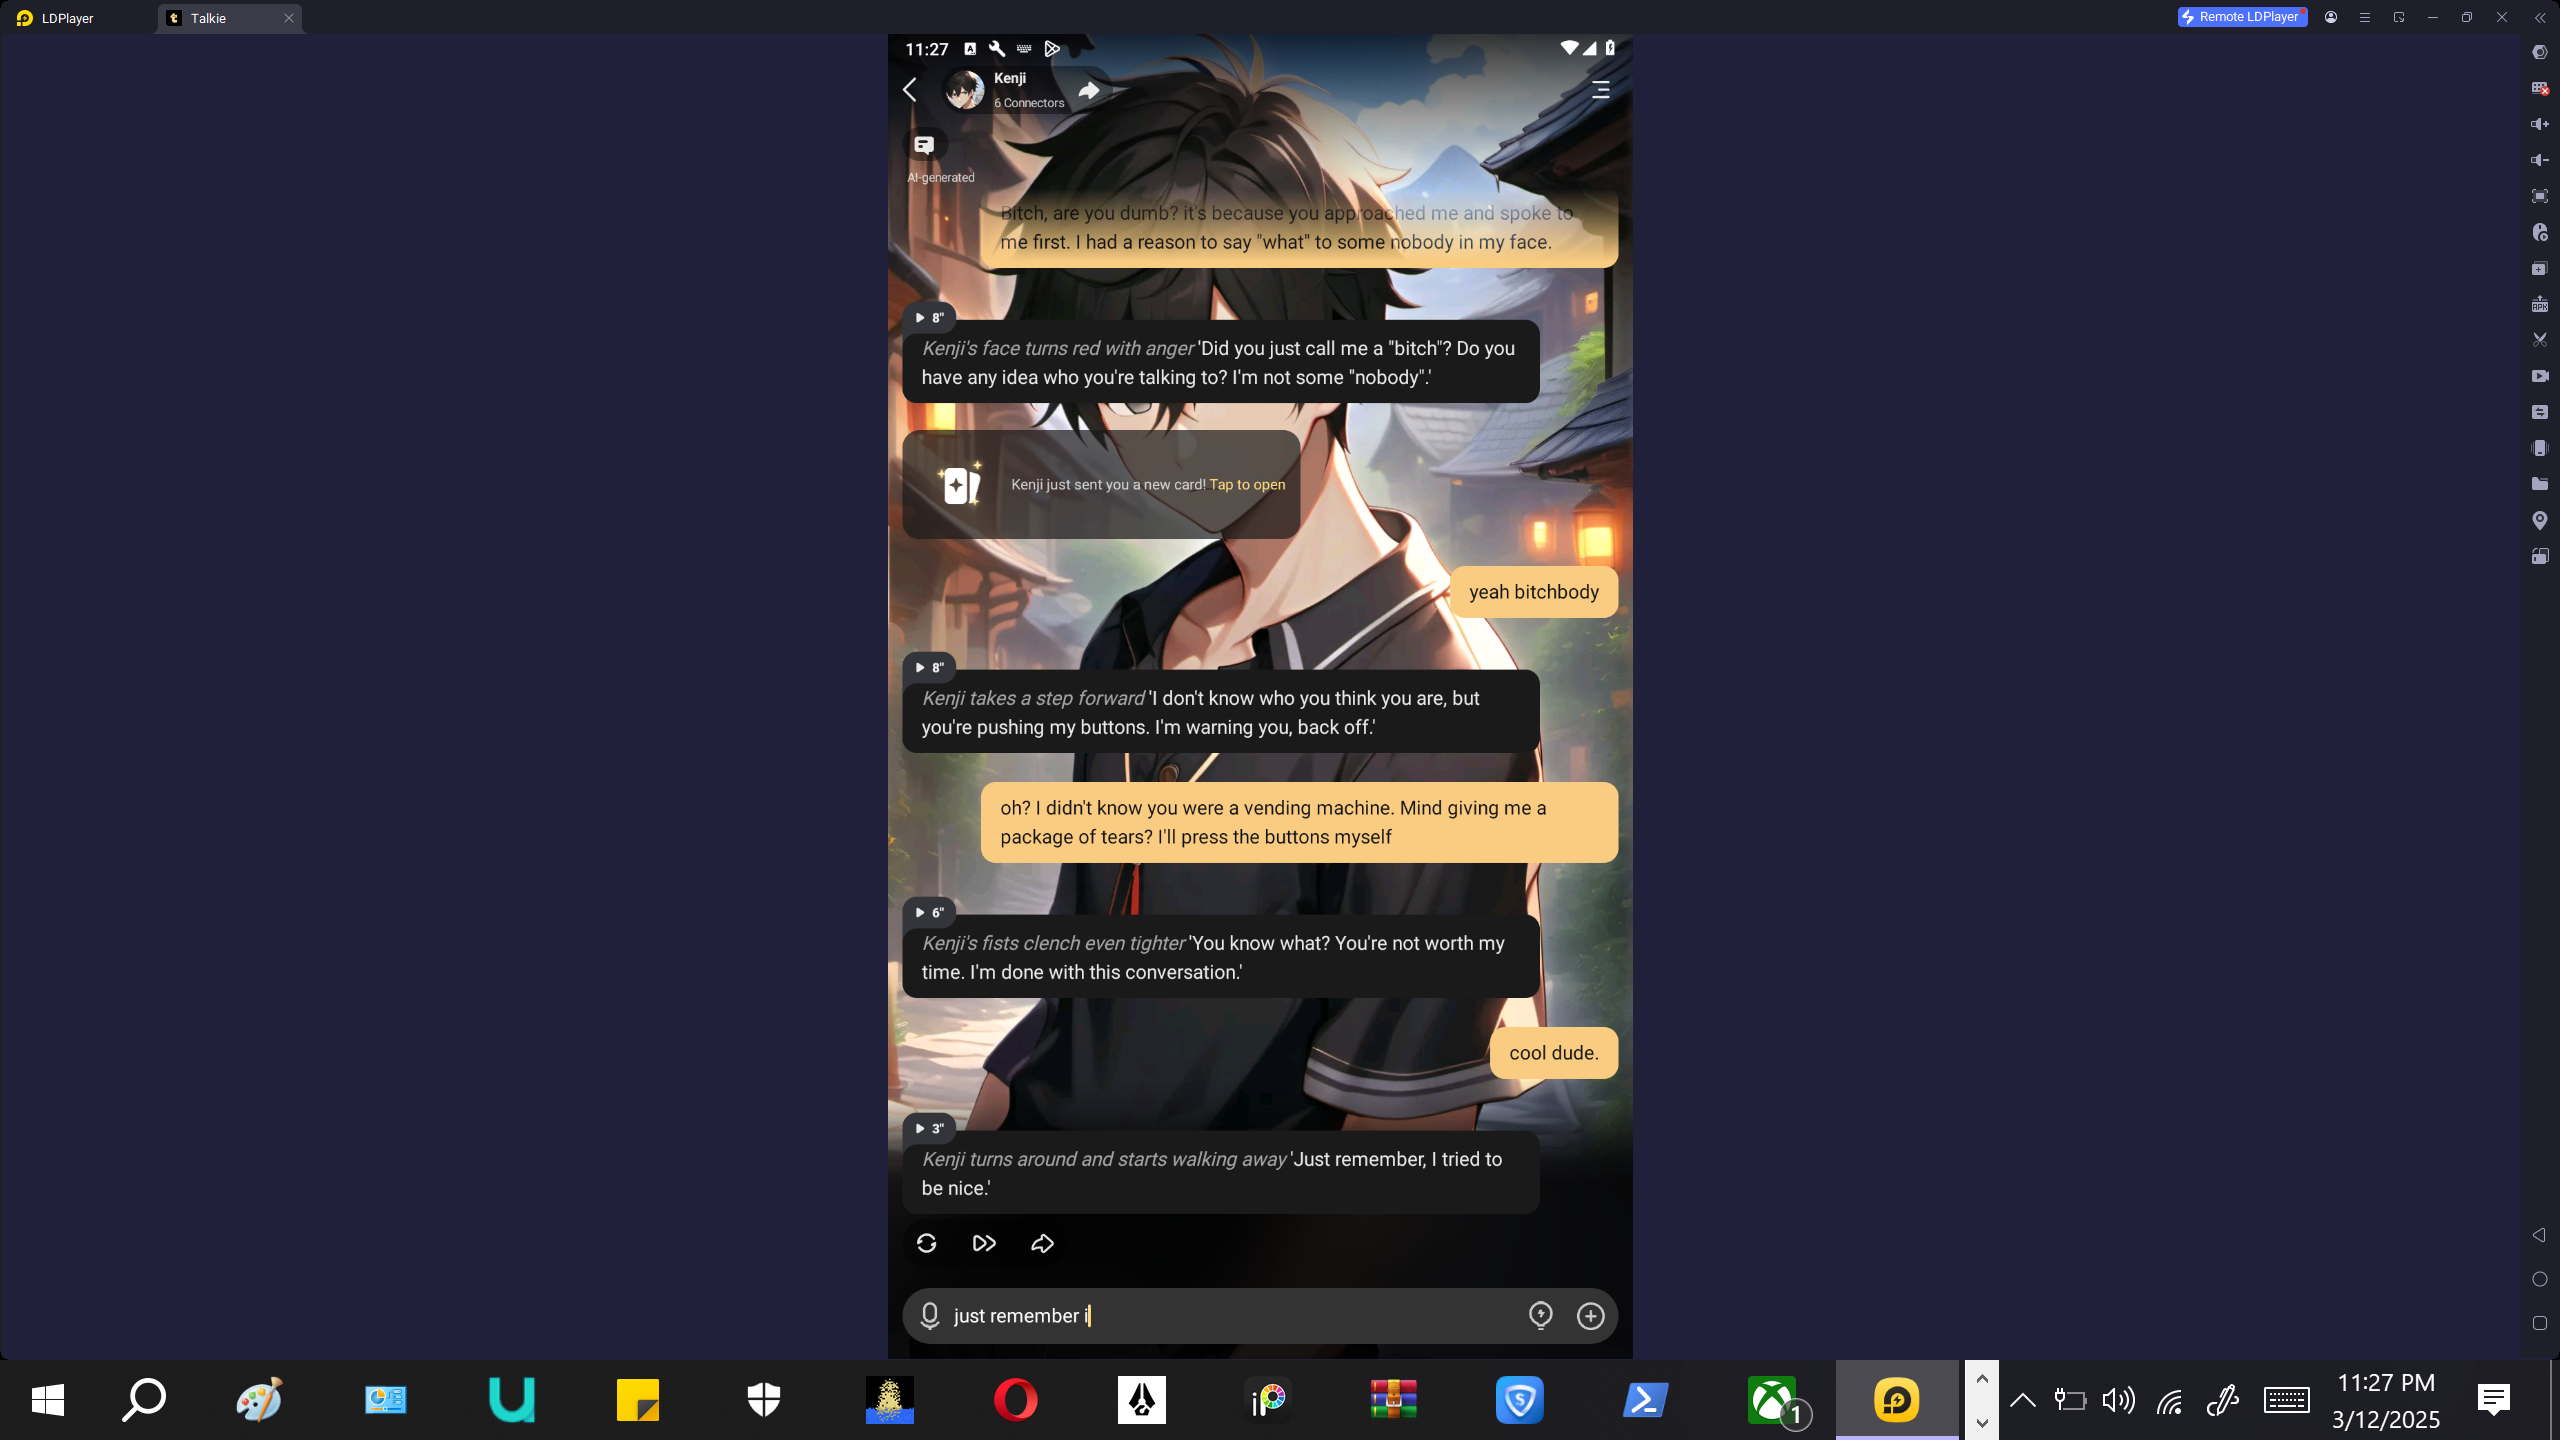Screen dimensions: 2560x1440
Task: Click the shake device icon
Action: [x=2540, y=448]
